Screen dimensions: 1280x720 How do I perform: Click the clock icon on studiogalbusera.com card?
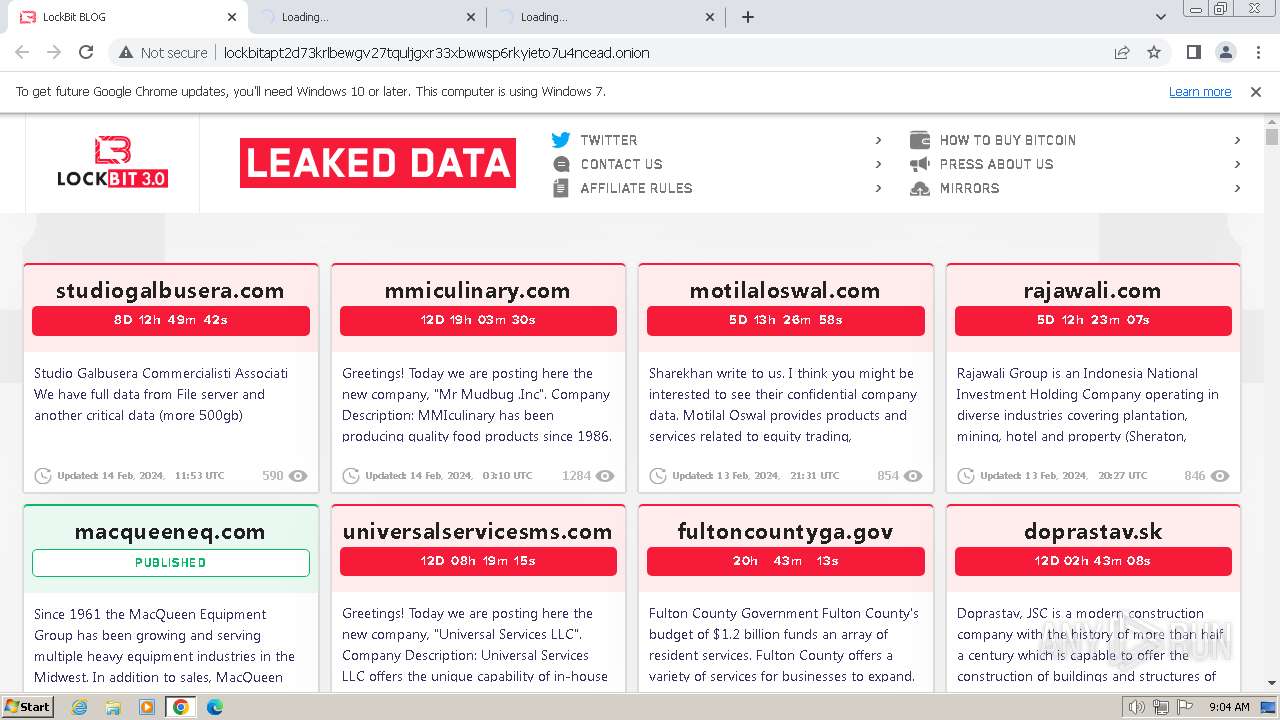click(x=43, y=476)
